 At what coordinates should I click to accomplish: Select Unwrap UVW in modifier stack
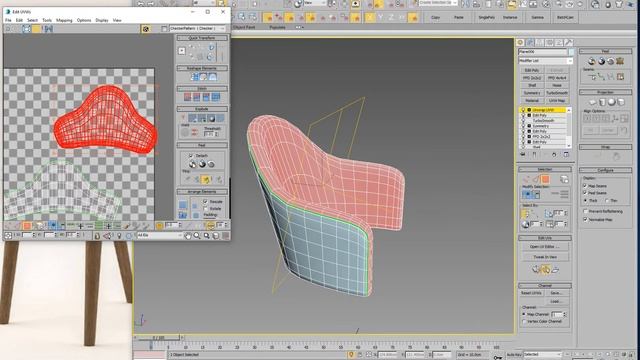click(544, 110)
